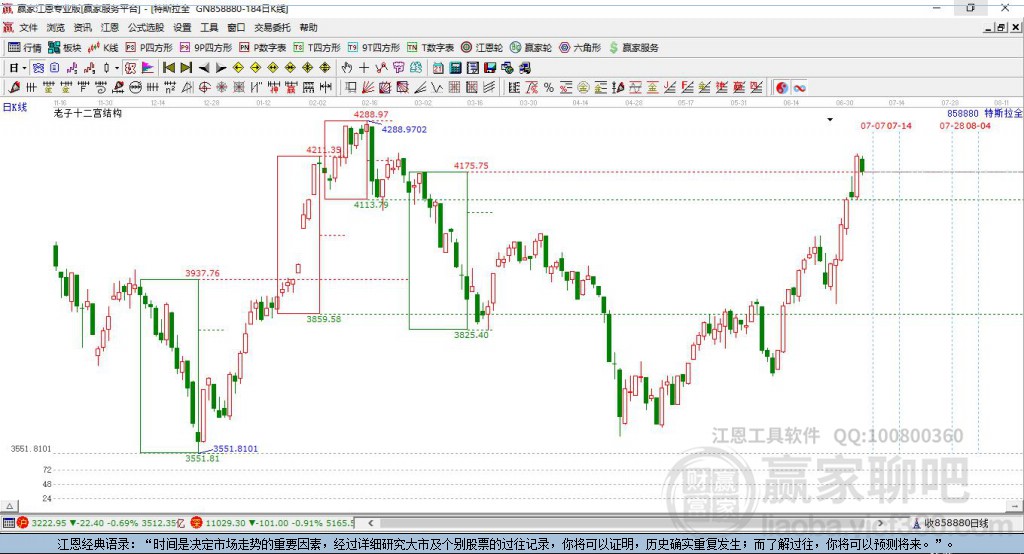Click the black left arrow icon

204,68
